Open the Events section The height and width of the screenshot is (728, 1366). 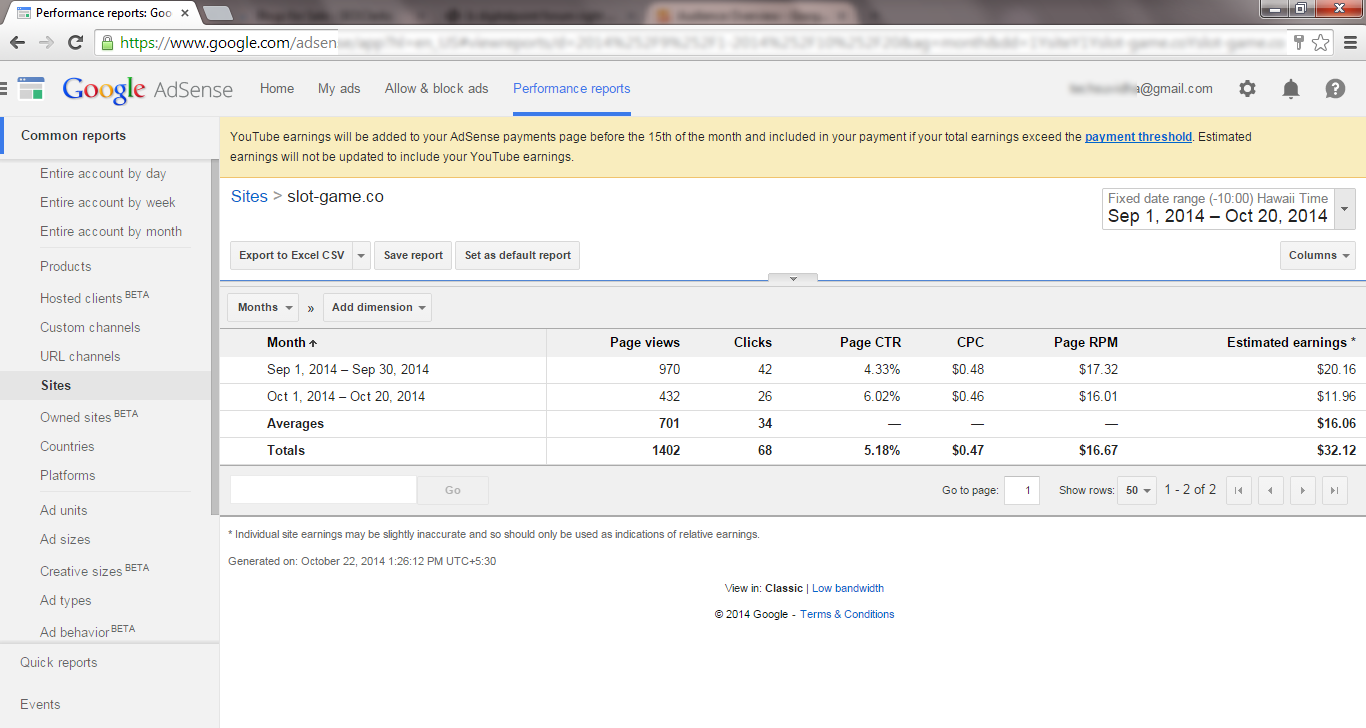click(40, 705)
